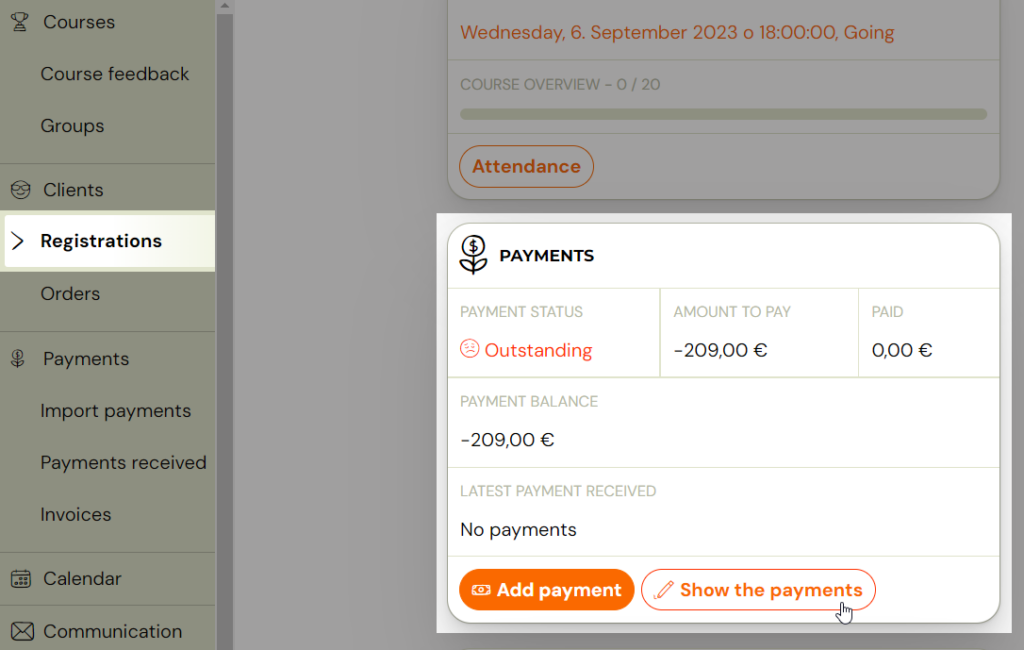Click the Calendar icon in sidebar

coord(20,578)
